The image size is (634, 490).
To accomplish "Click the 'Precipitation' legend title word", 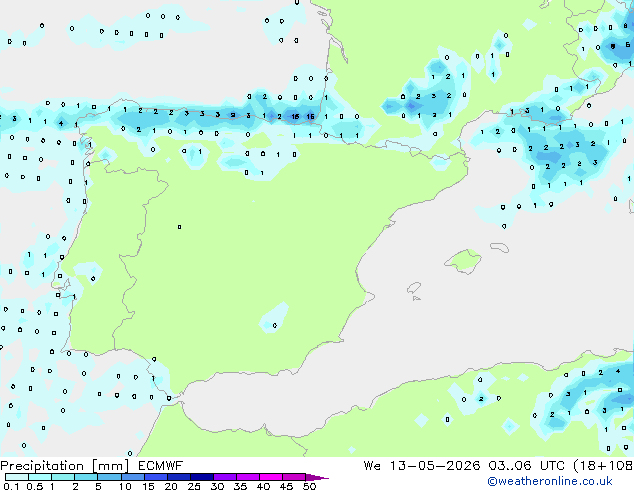I will tap(42, 466).
